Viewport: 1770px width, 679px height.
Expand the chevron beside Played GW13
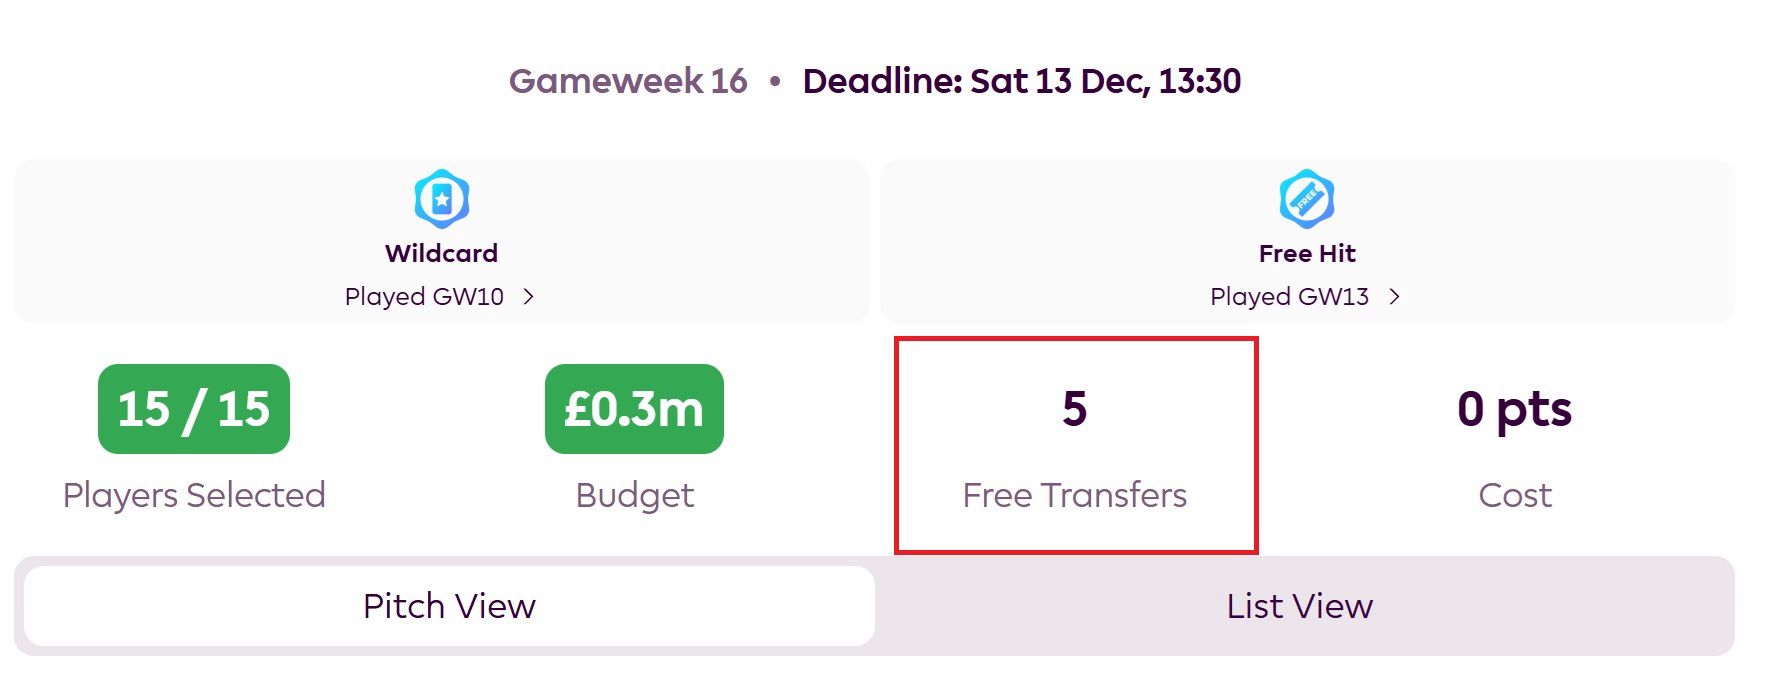pos(1394,297)
